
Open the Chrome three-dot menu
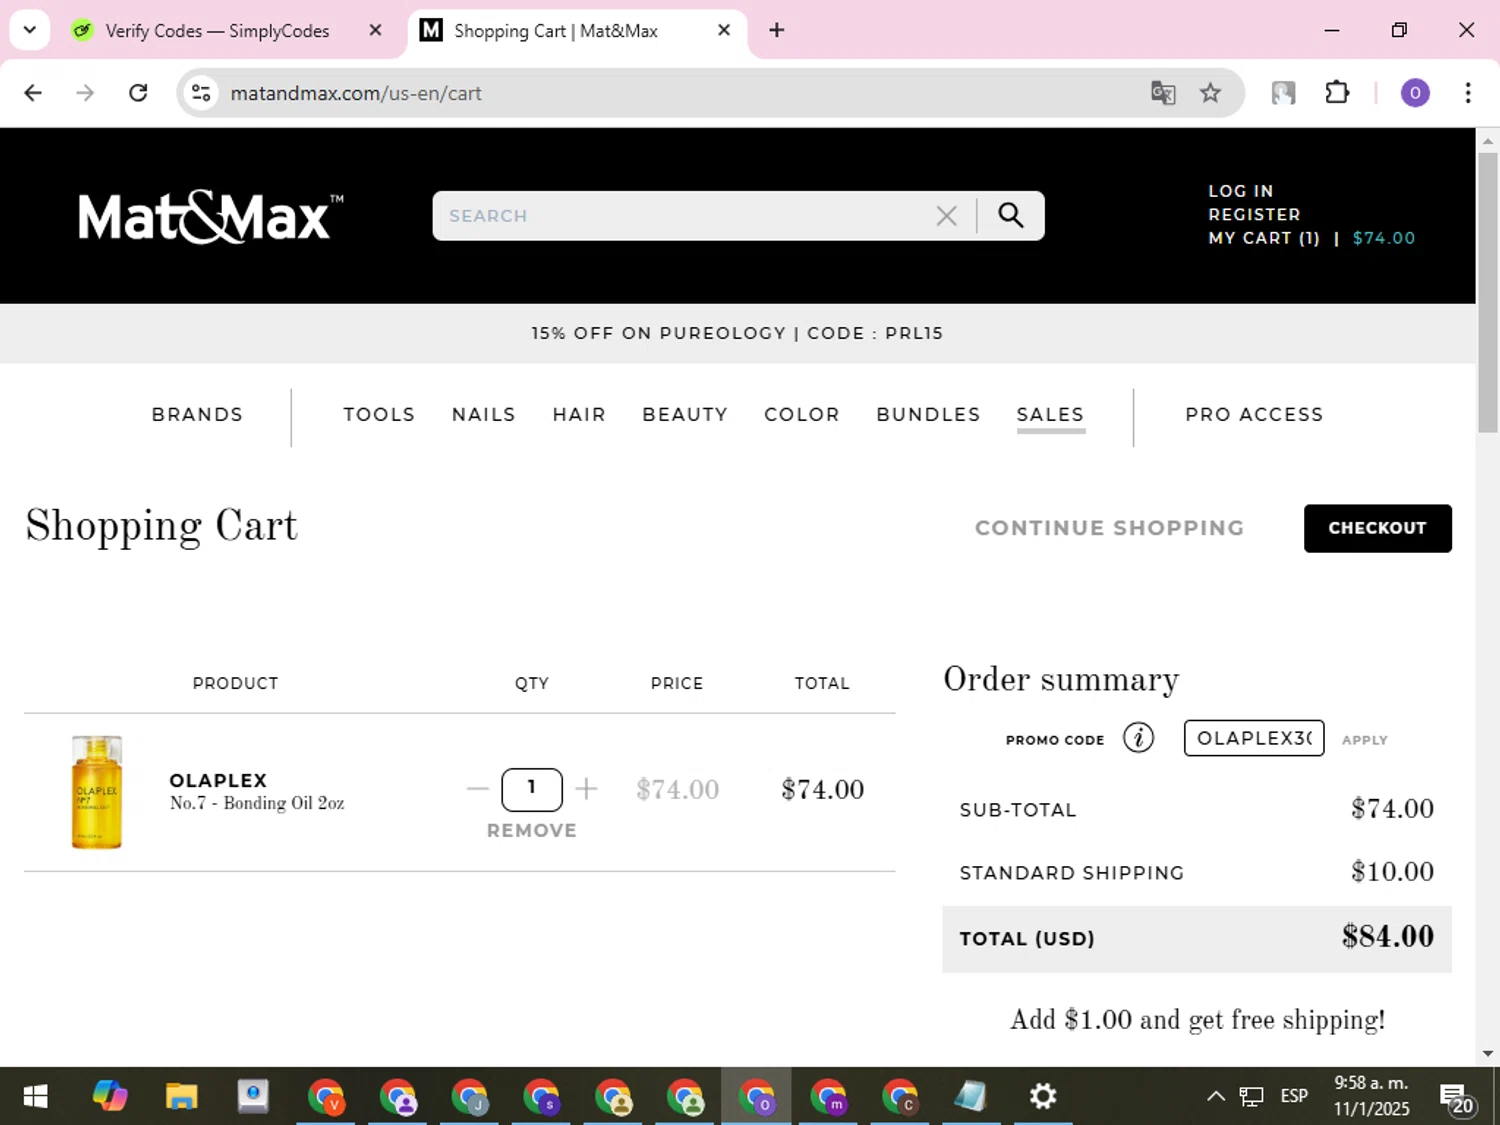point(1467,93)
